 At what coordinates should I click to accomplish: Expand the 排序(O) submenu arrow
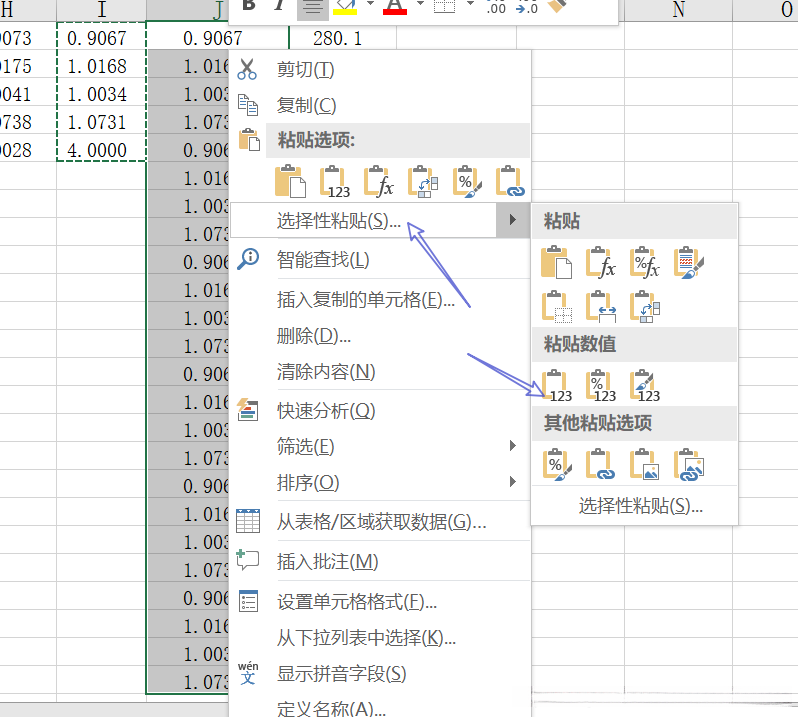click(512, 481)
